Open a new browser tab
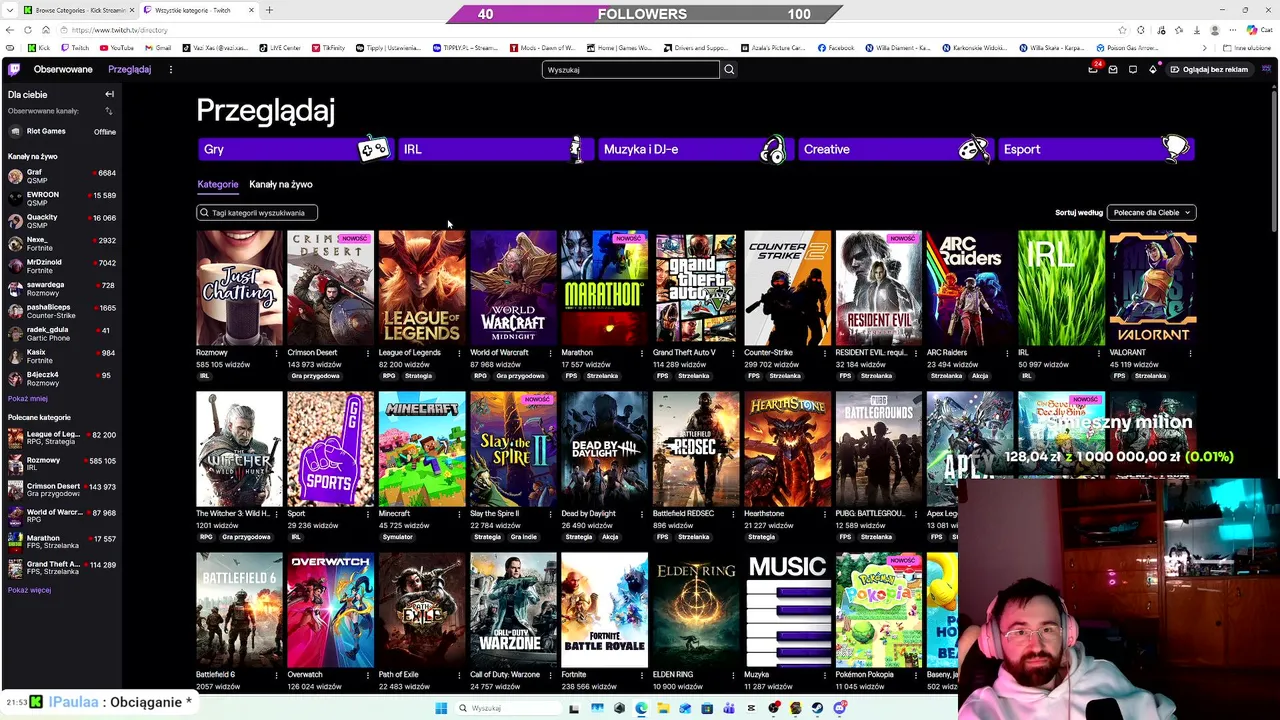The width and height of the screenshot is (1280, 720). click(269, 10)
